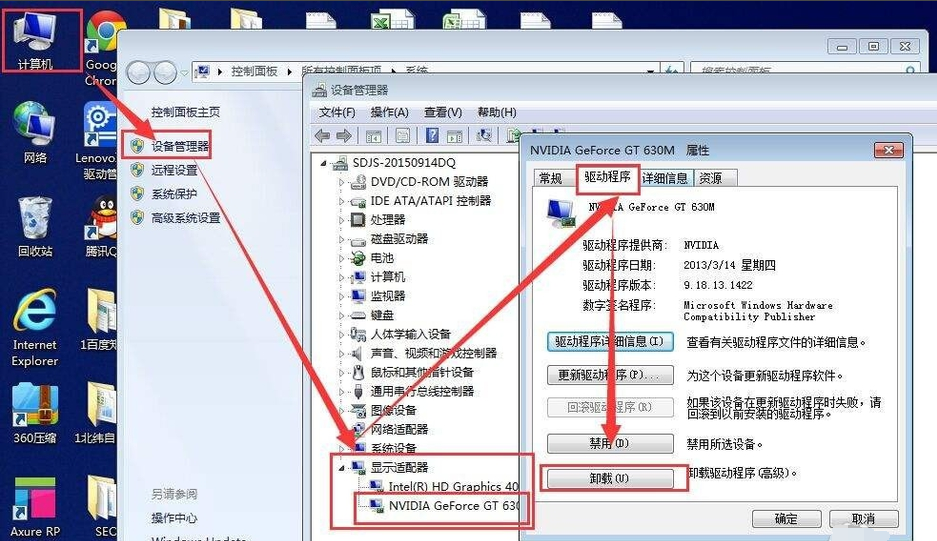Open the 360压缩 desktop shortcut
937x541 pixels.
(35, 415)
